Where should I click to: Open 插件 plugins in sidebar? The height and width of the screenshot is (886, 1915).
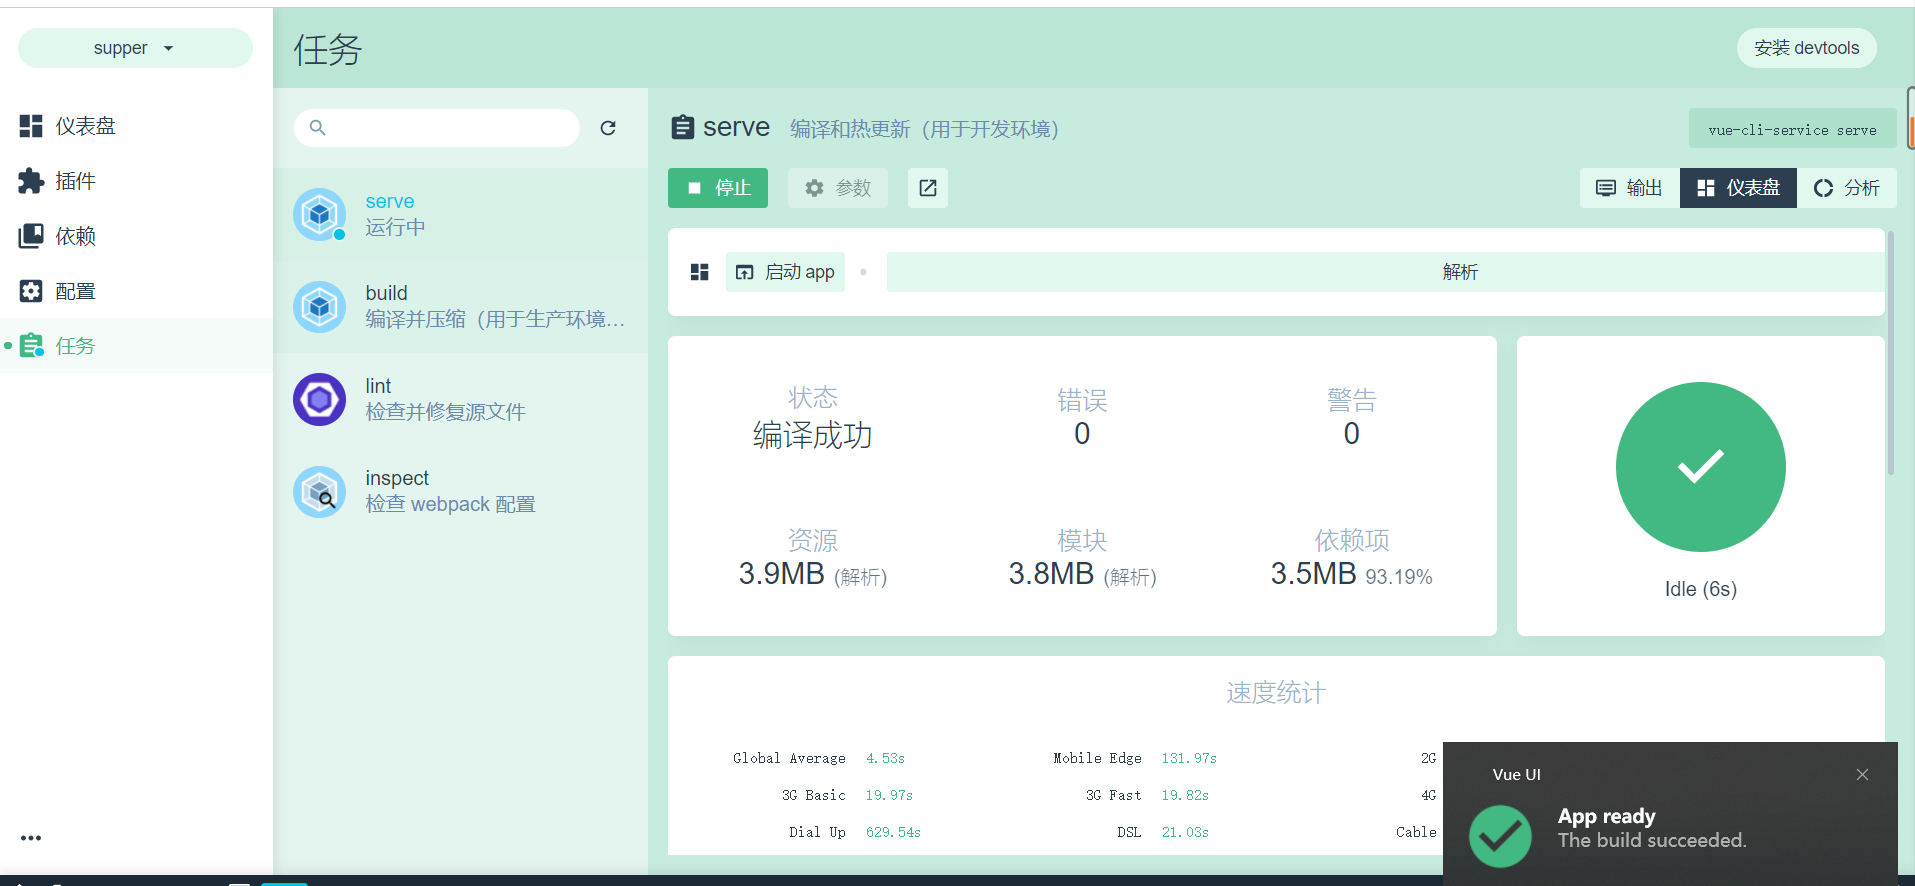(x=75, y=181)
